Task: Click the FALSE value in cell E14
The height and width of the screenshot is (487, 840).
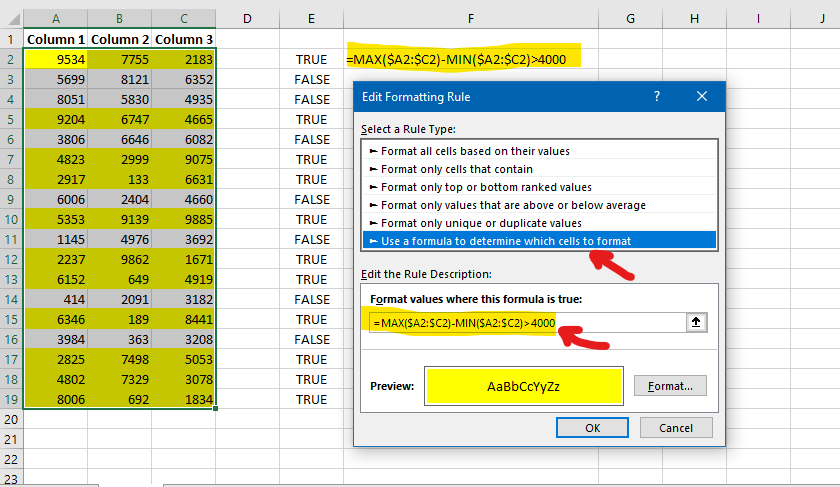Action: pos(312,299)
